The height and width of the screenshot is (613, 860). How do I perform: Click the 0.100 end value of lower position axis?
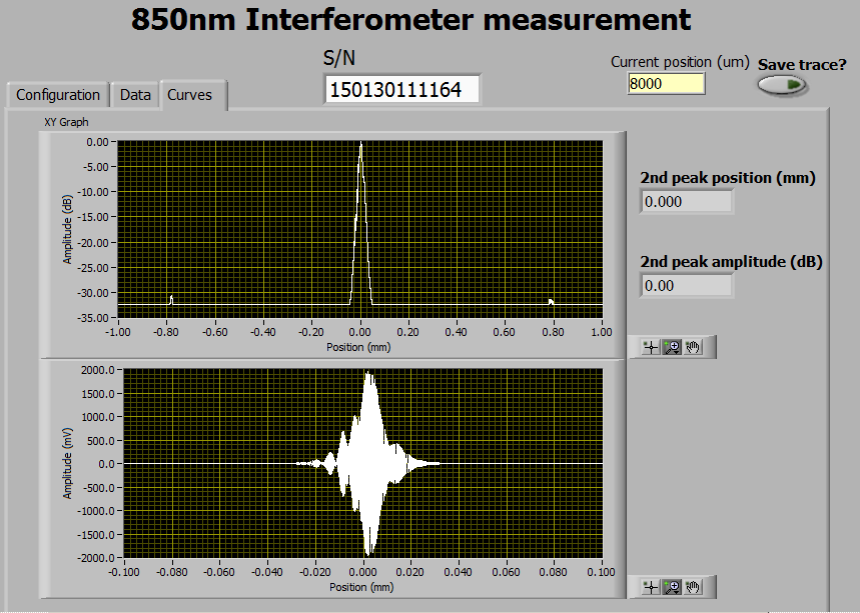pyautogui.click(x=599, y=573)
